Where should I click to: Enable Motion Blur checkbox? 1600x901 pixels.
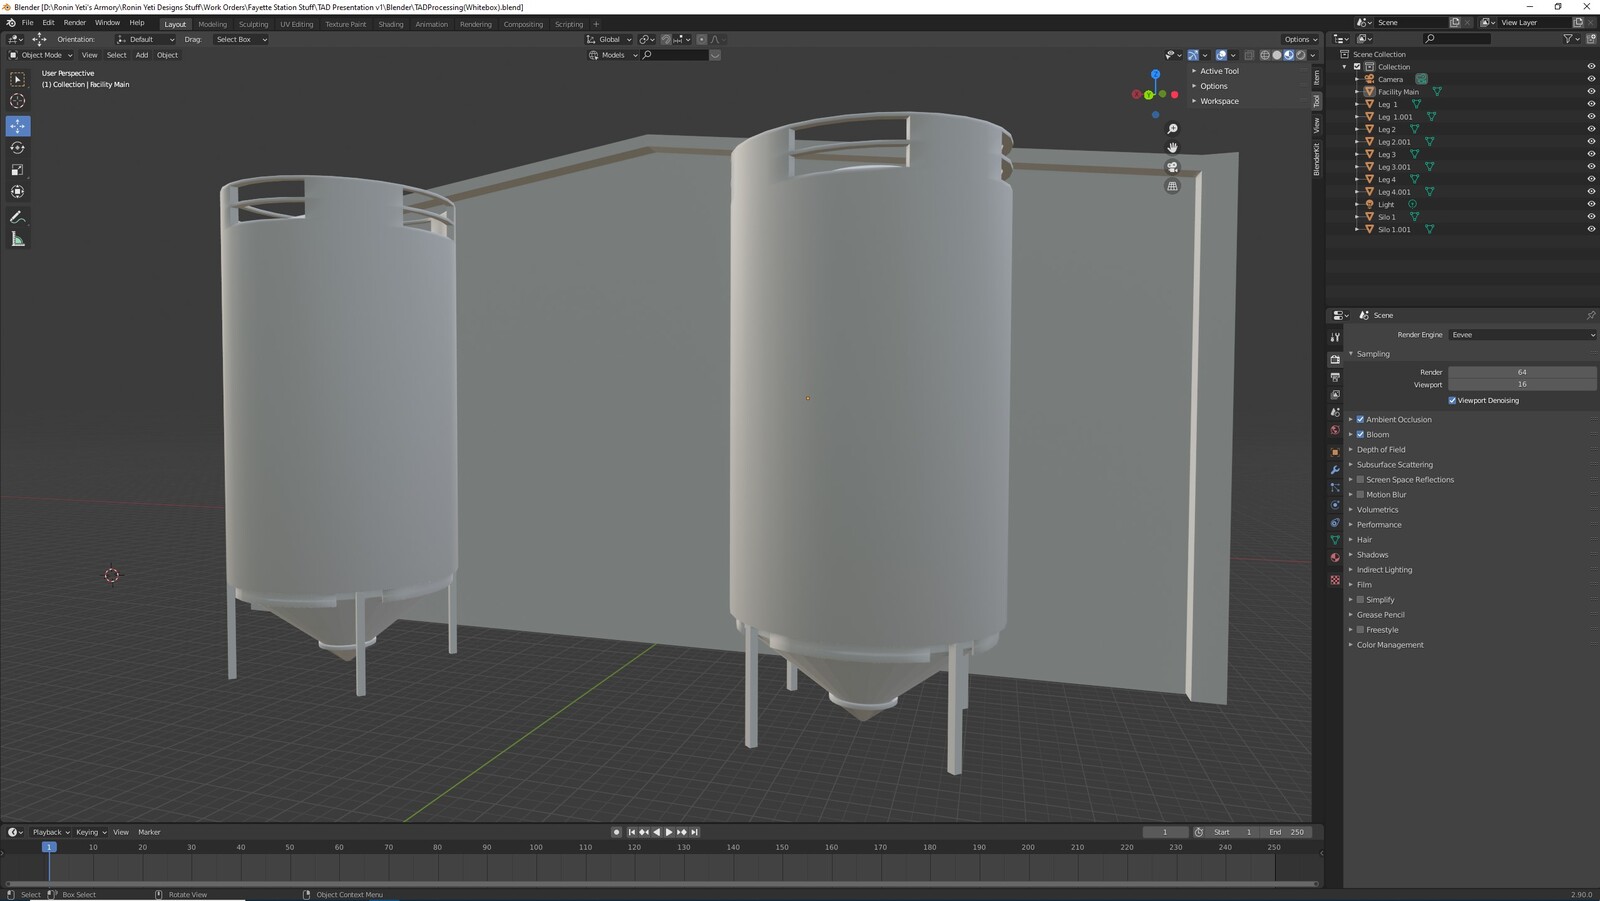tap(1360, 494)
